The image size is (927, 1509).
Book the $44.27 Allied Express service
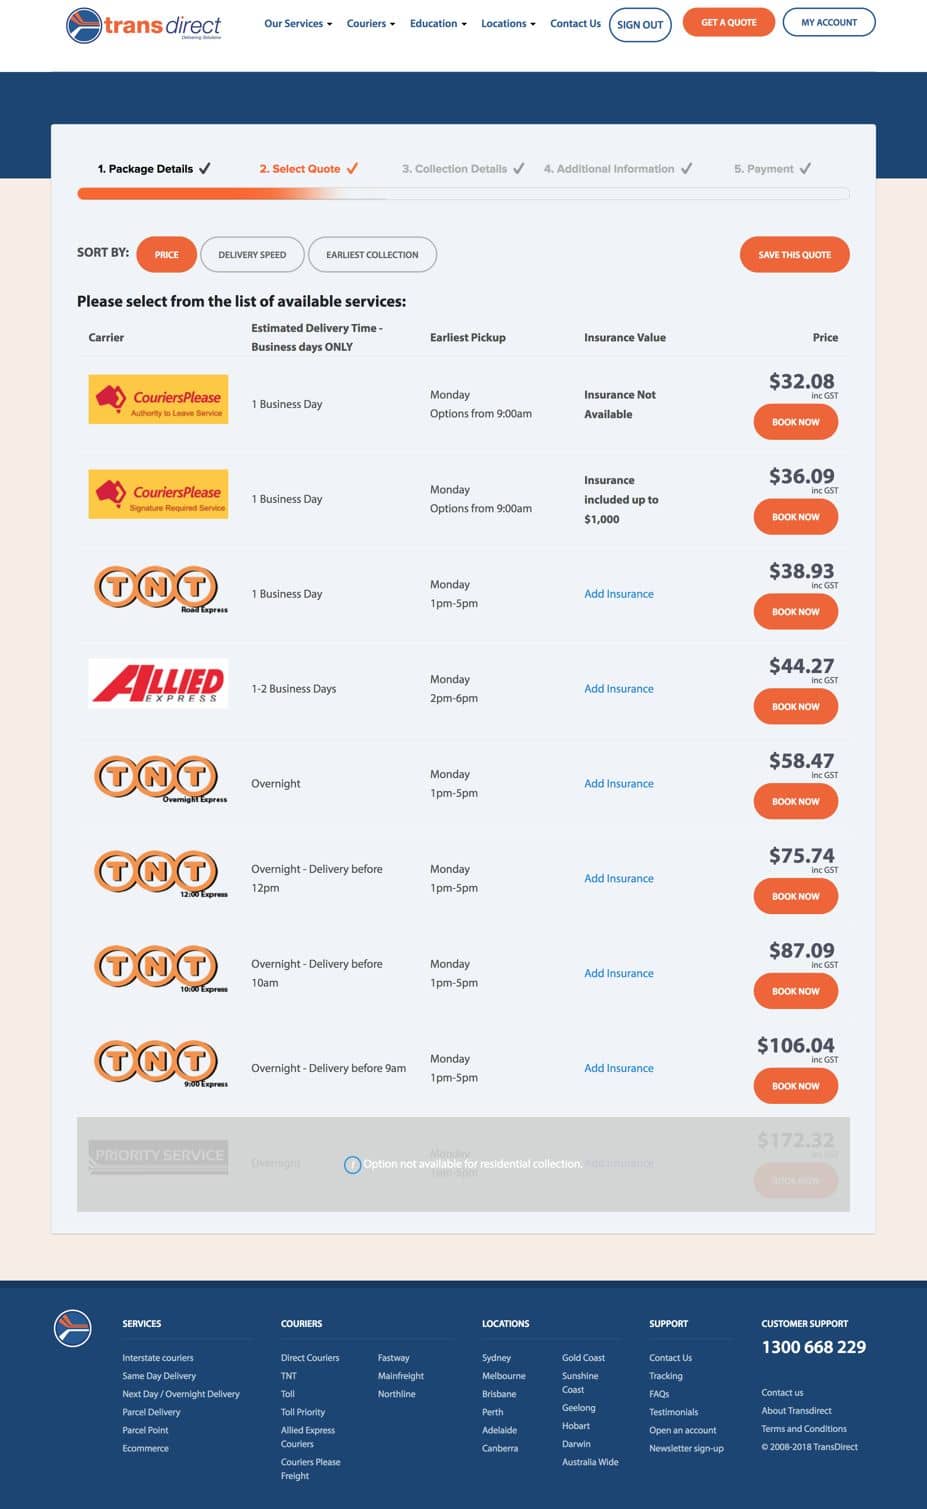tap(796, 706)
